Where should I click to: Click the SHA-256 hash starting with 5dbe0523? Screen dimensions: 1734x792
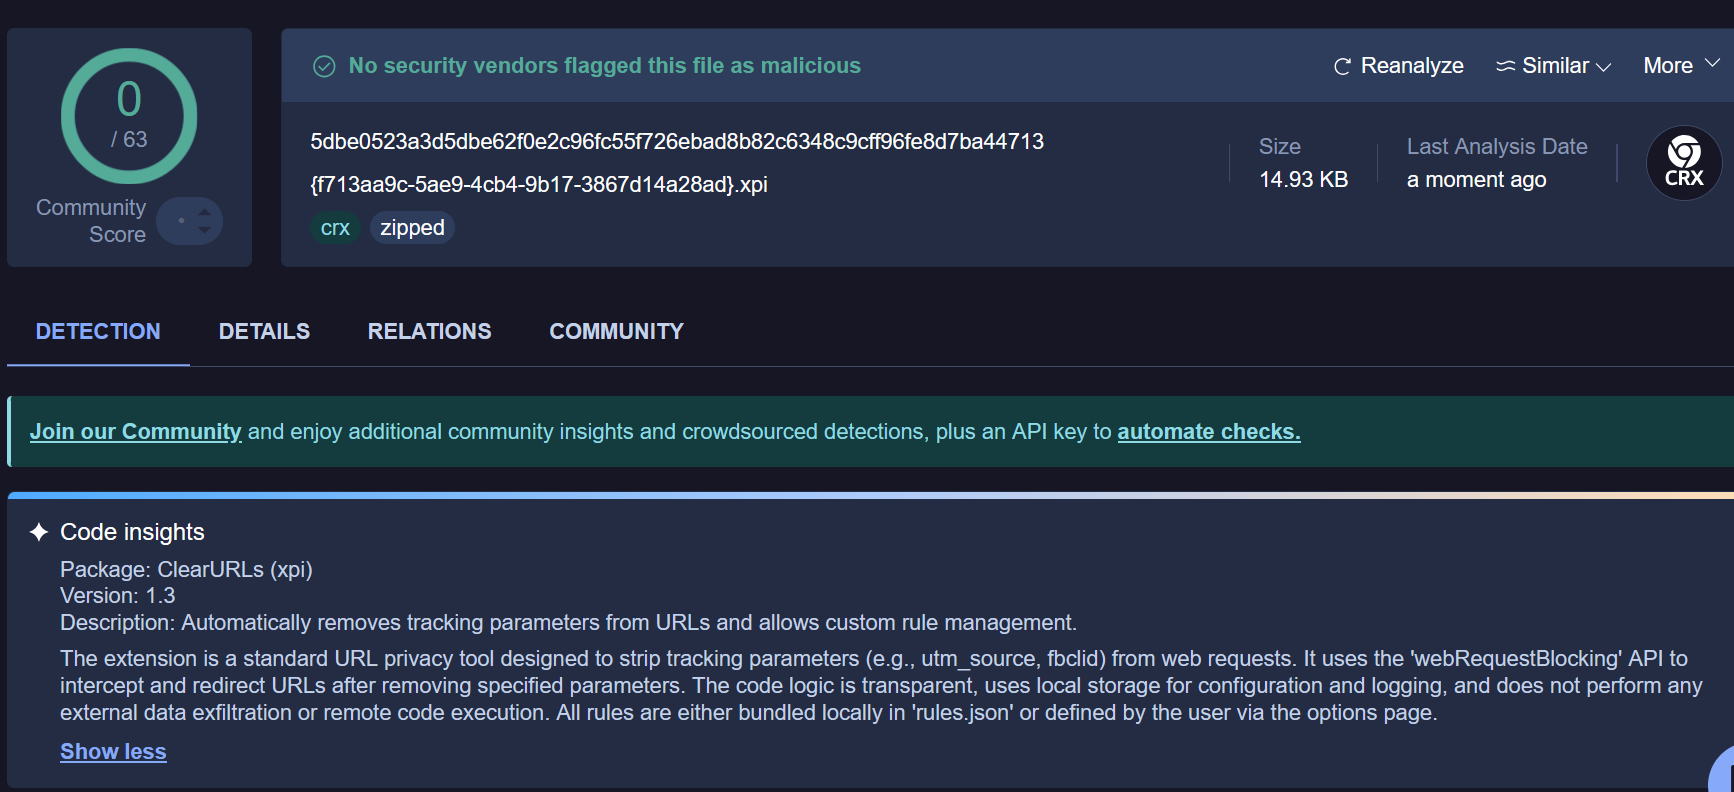[x=677, y=142]
